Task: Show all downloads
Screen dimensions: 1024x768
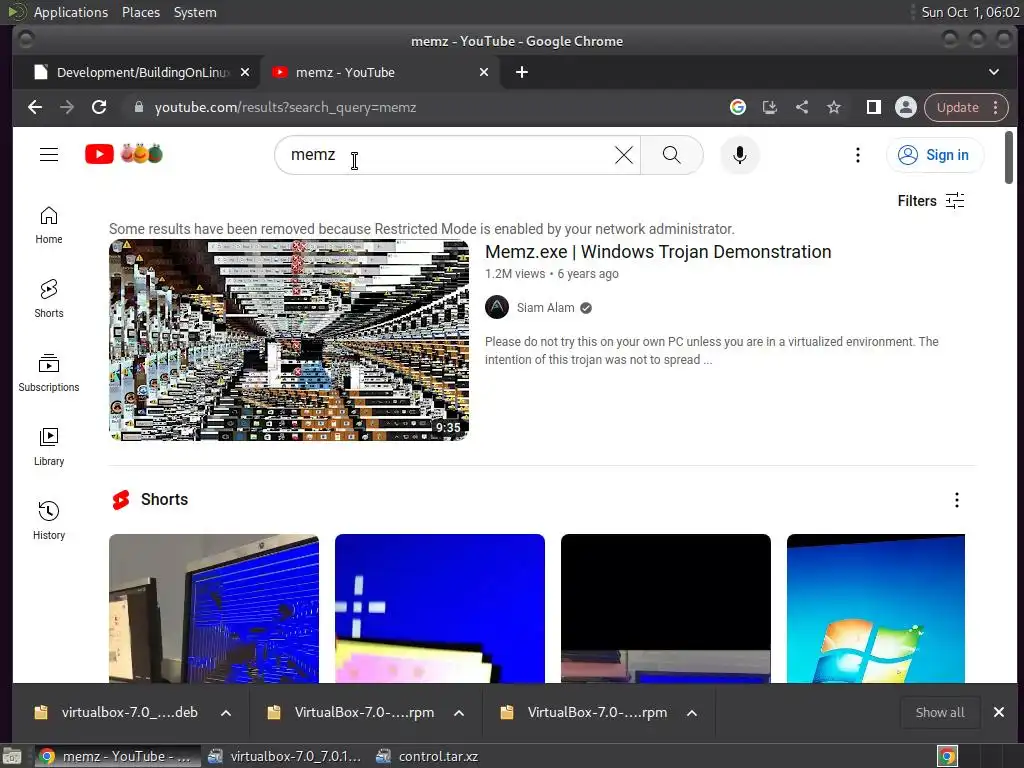Action: click(940, 712)
